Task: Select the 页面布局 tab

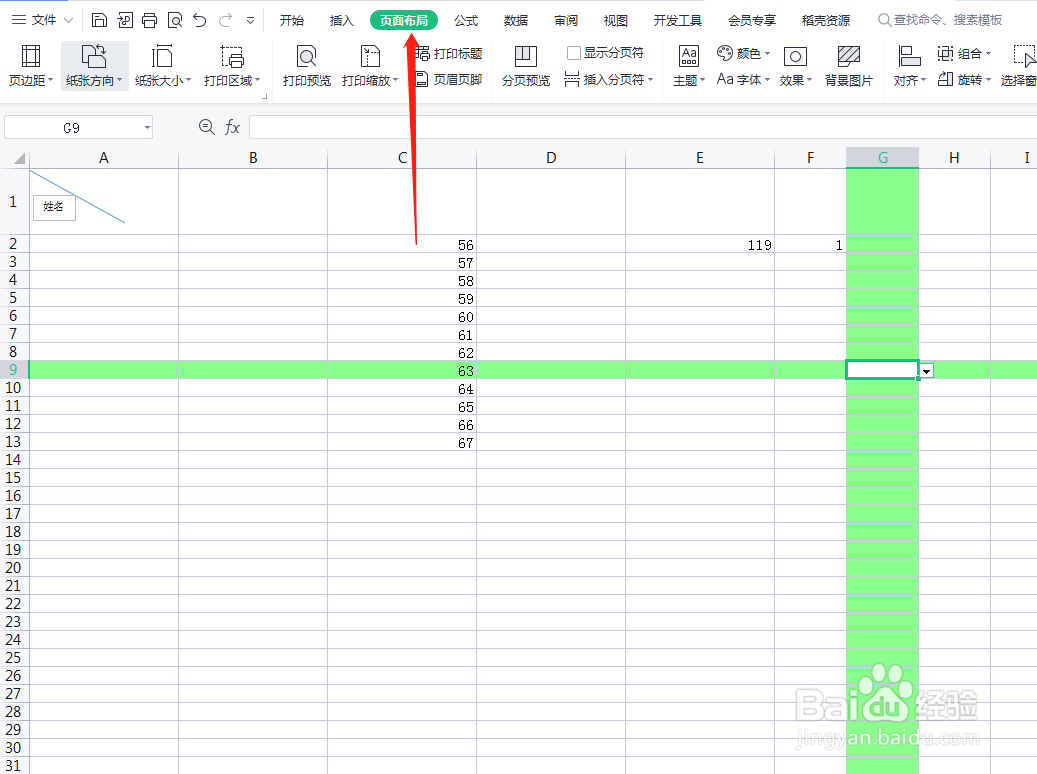Action: tap(403, 21)
